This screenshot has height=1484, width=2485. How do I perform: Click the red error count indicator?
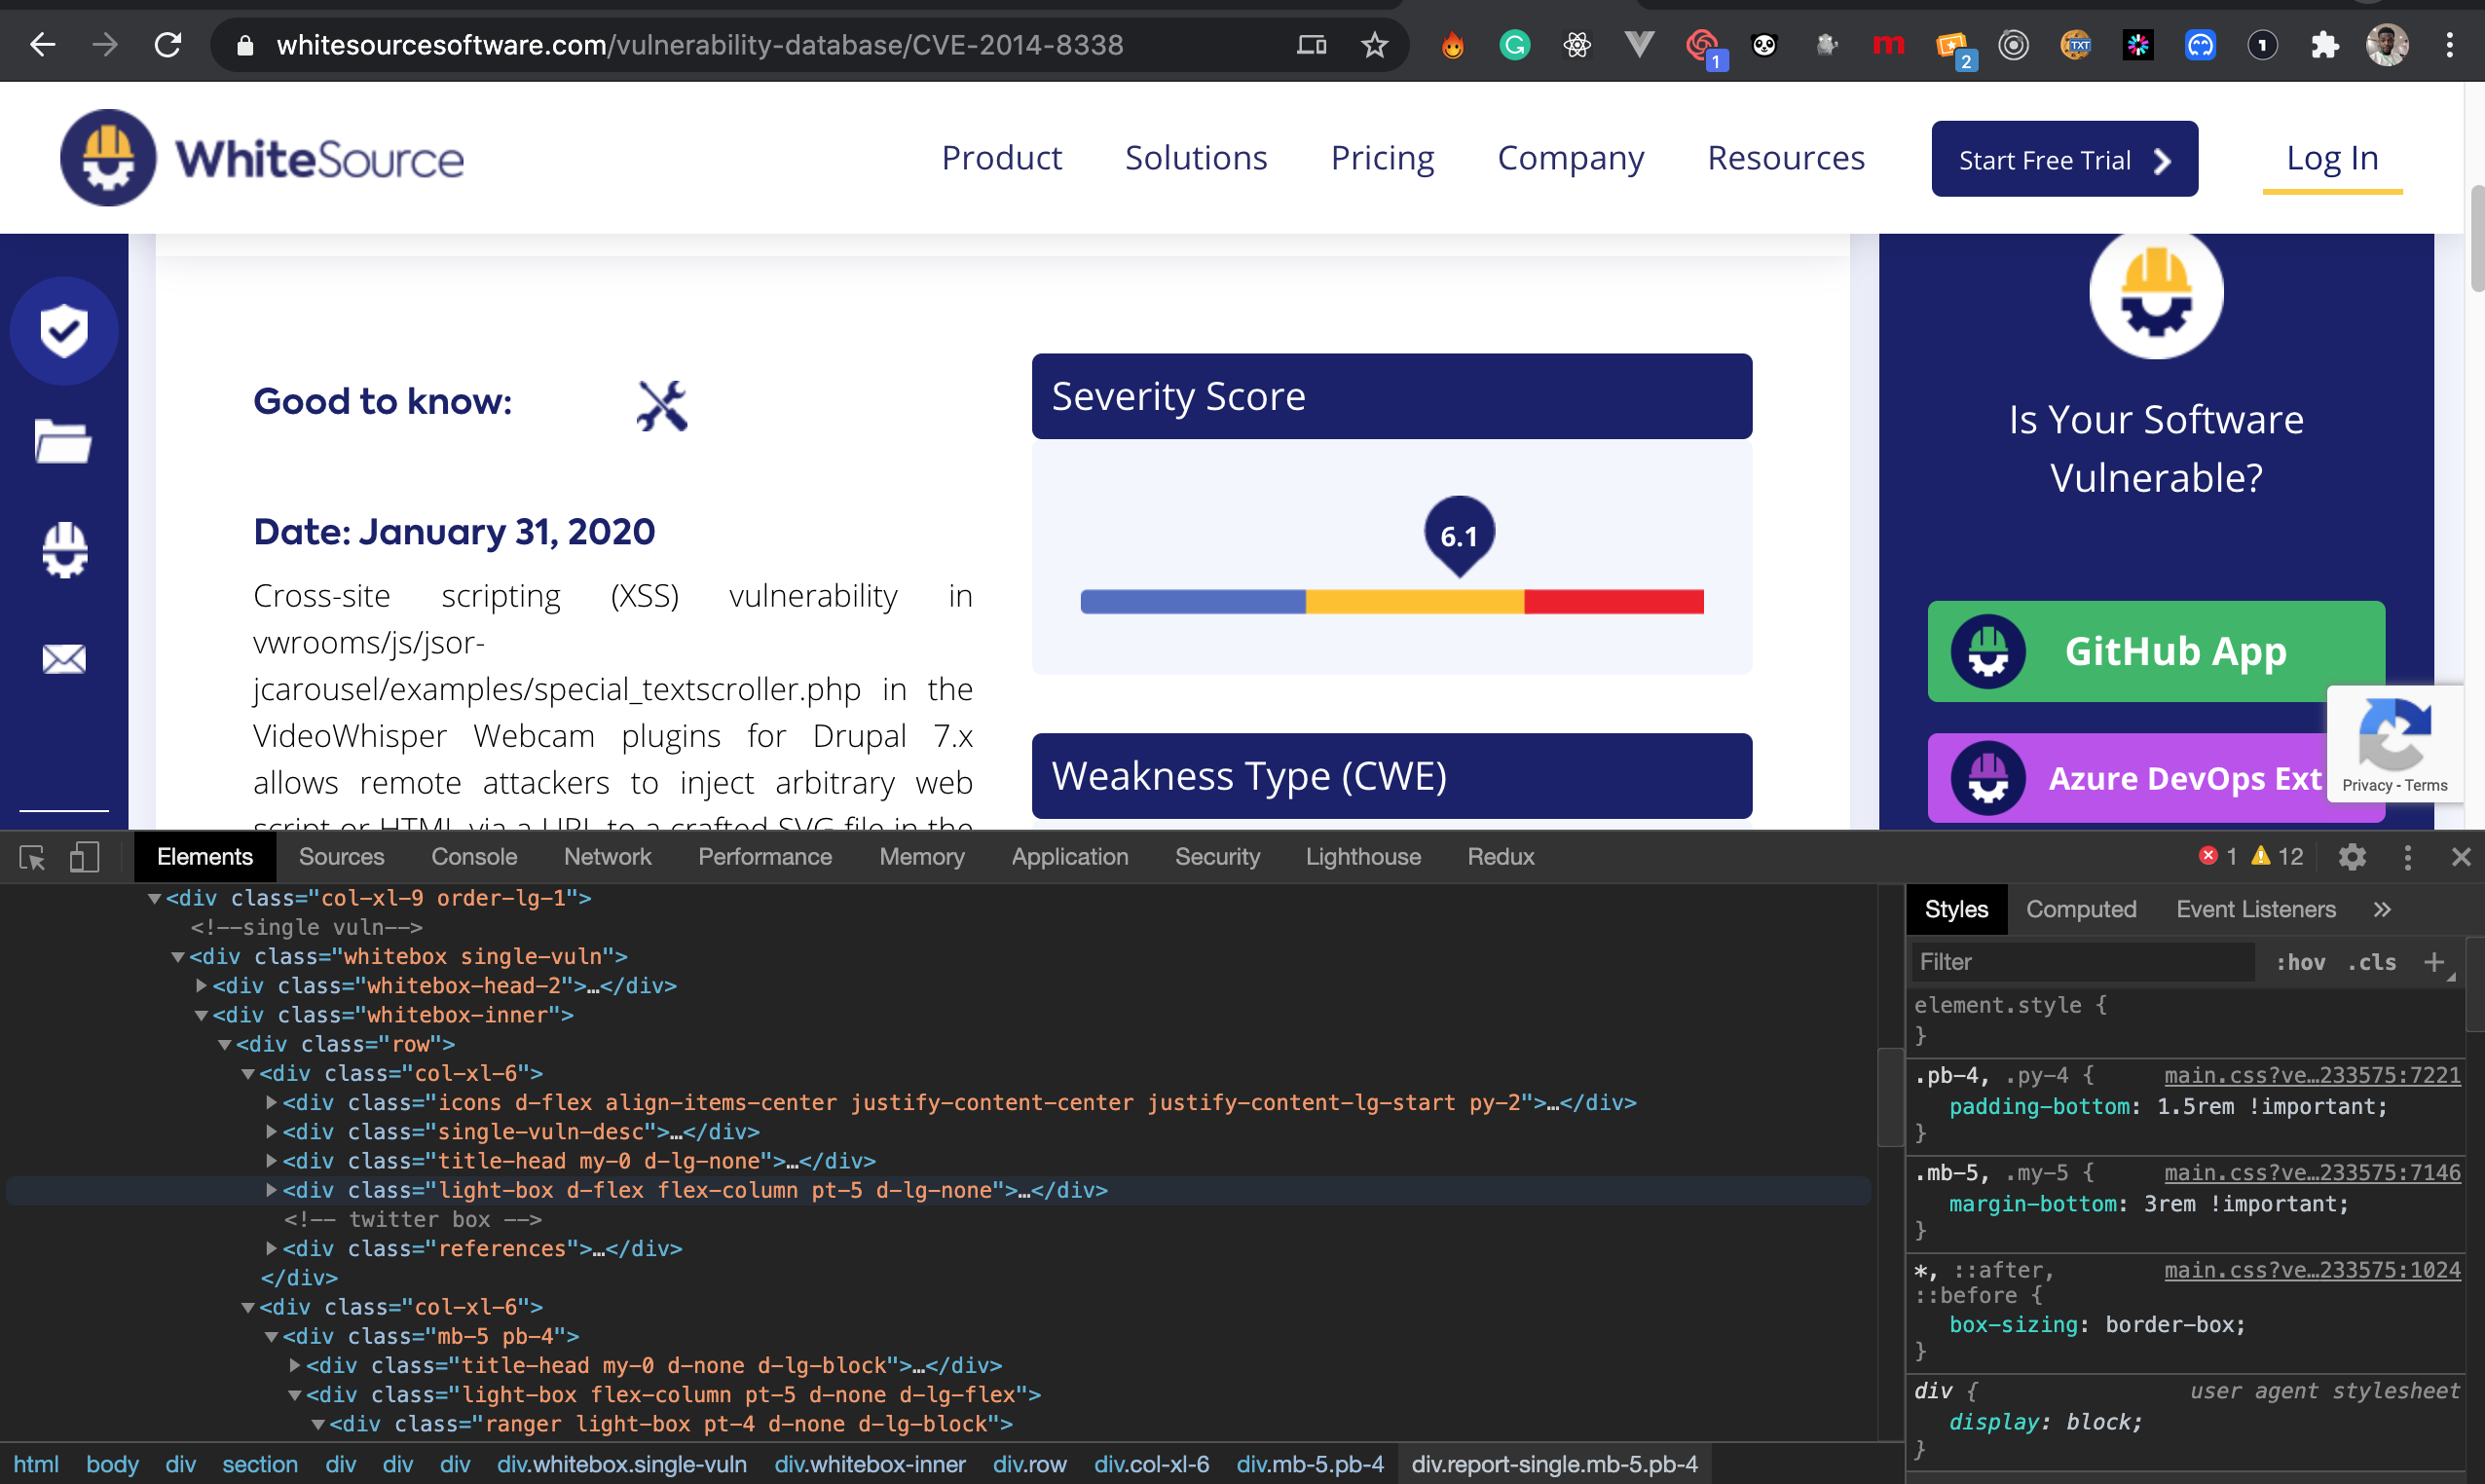tap(2218, 857)
